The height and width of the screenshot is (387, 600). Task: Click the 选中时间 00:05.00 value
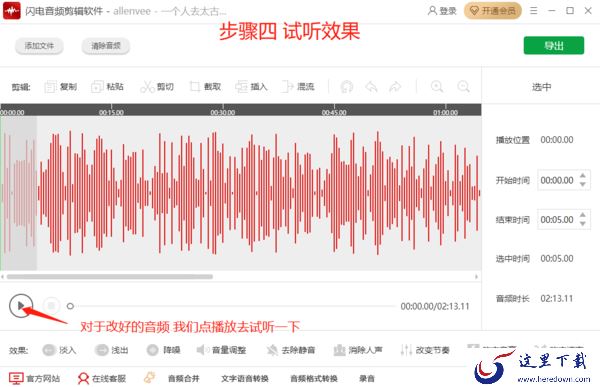[x=557, y=259]
